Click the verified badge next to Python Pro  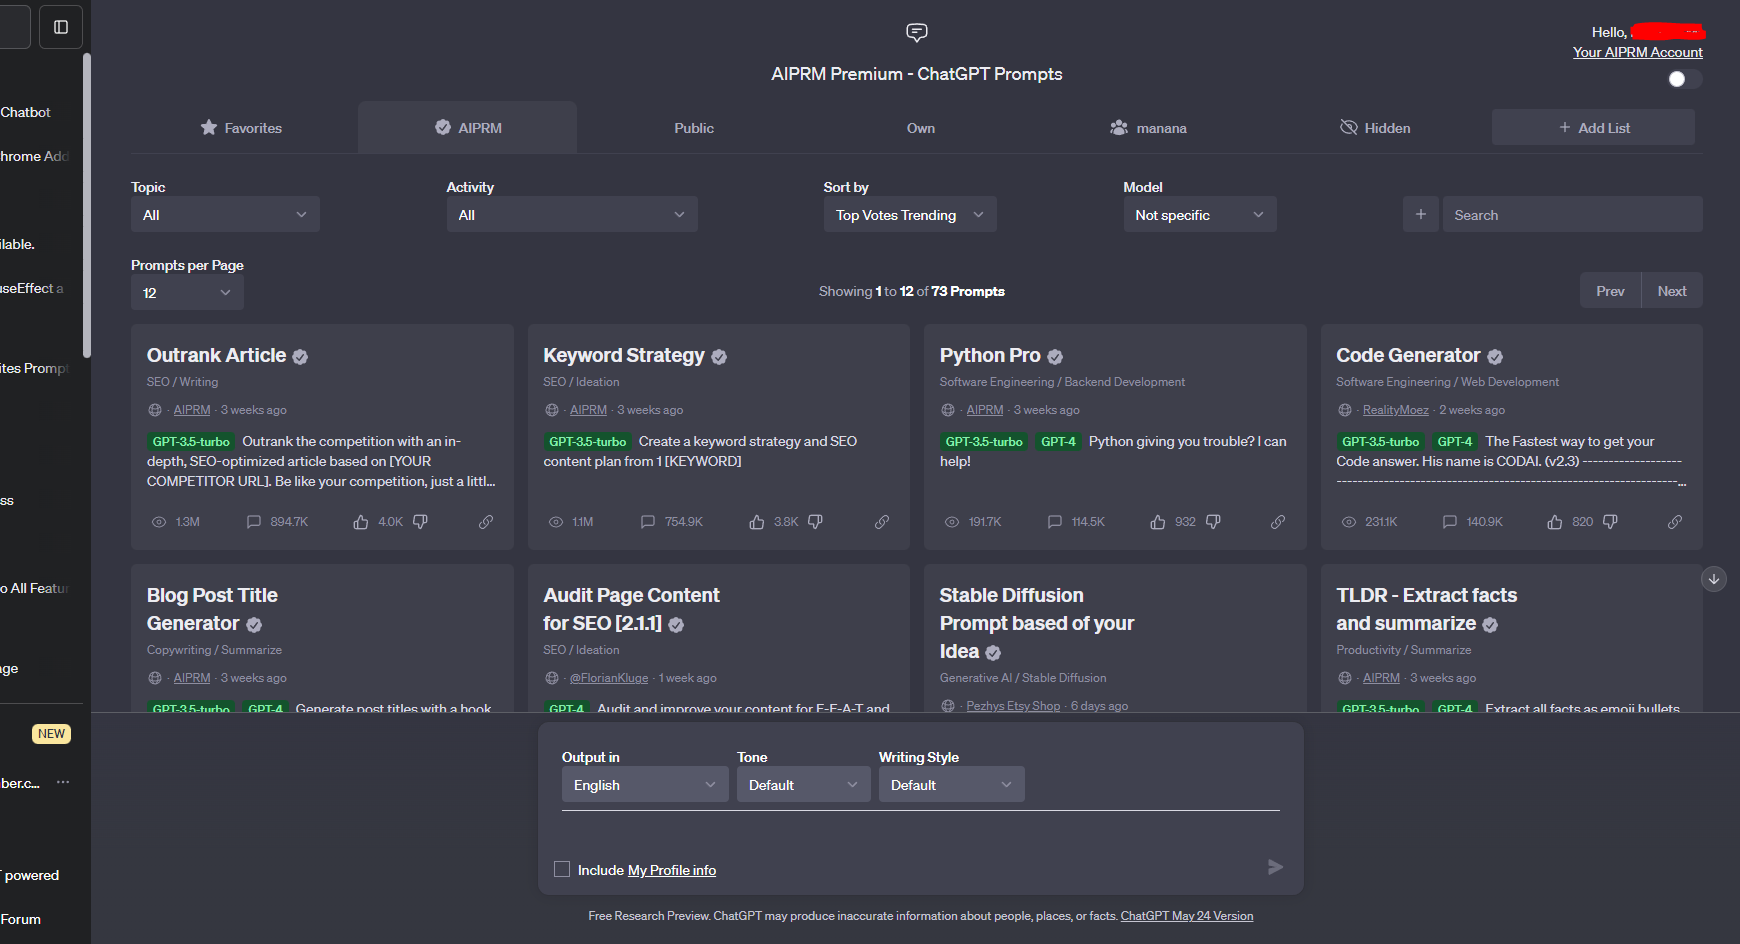tap(1055, 357)
